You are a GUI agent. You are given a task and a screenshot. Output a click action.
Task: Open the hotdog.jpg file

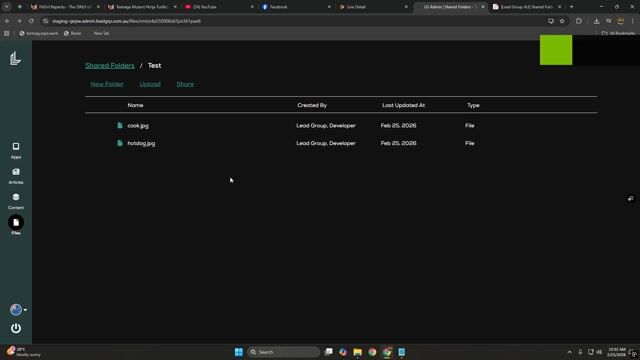(x=141, y=143)
